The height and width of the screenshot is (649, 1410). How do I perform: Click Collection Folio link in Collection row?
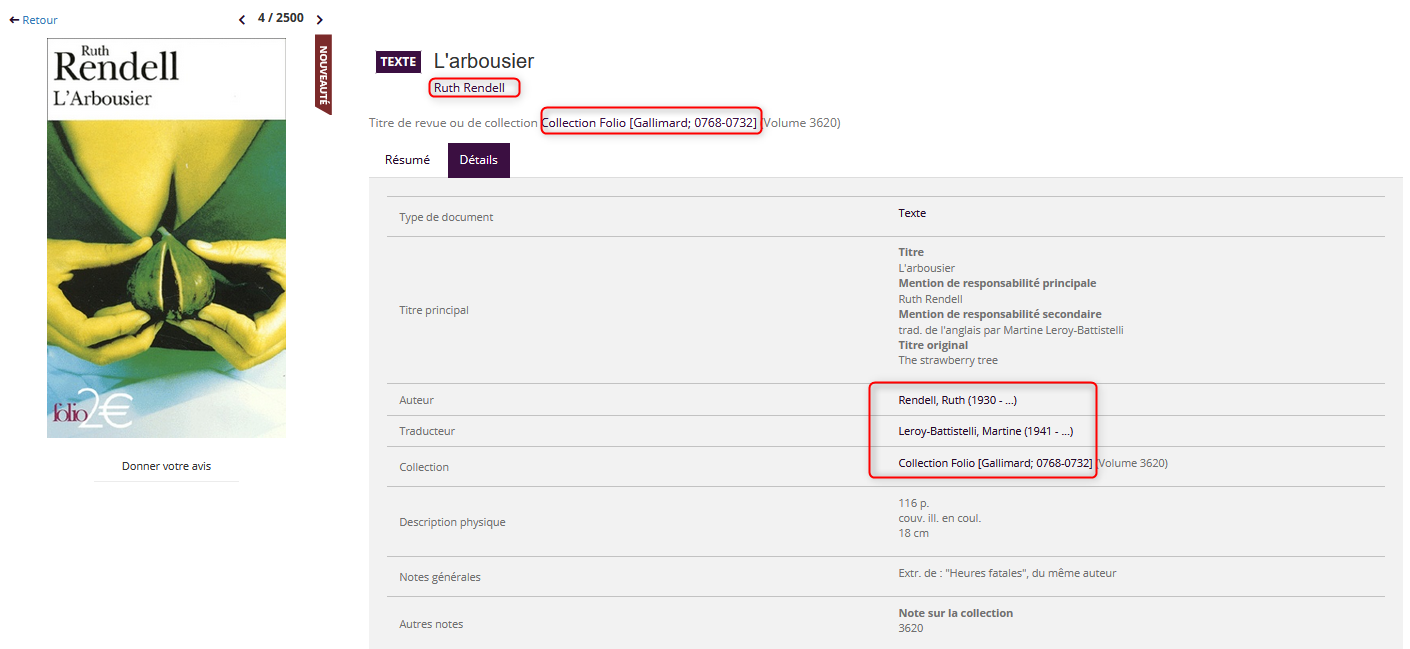tap(994, 463)
